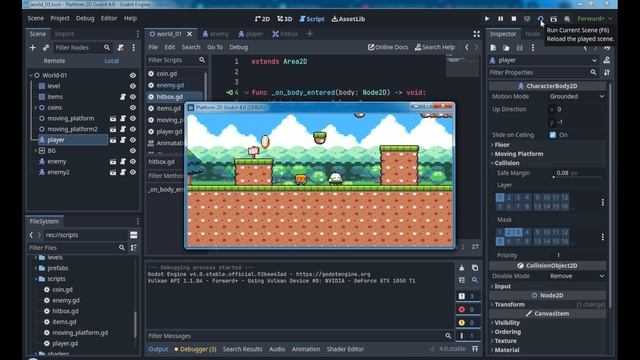
Task: Toggle visibility of level node
Action: tap(133, 86)
